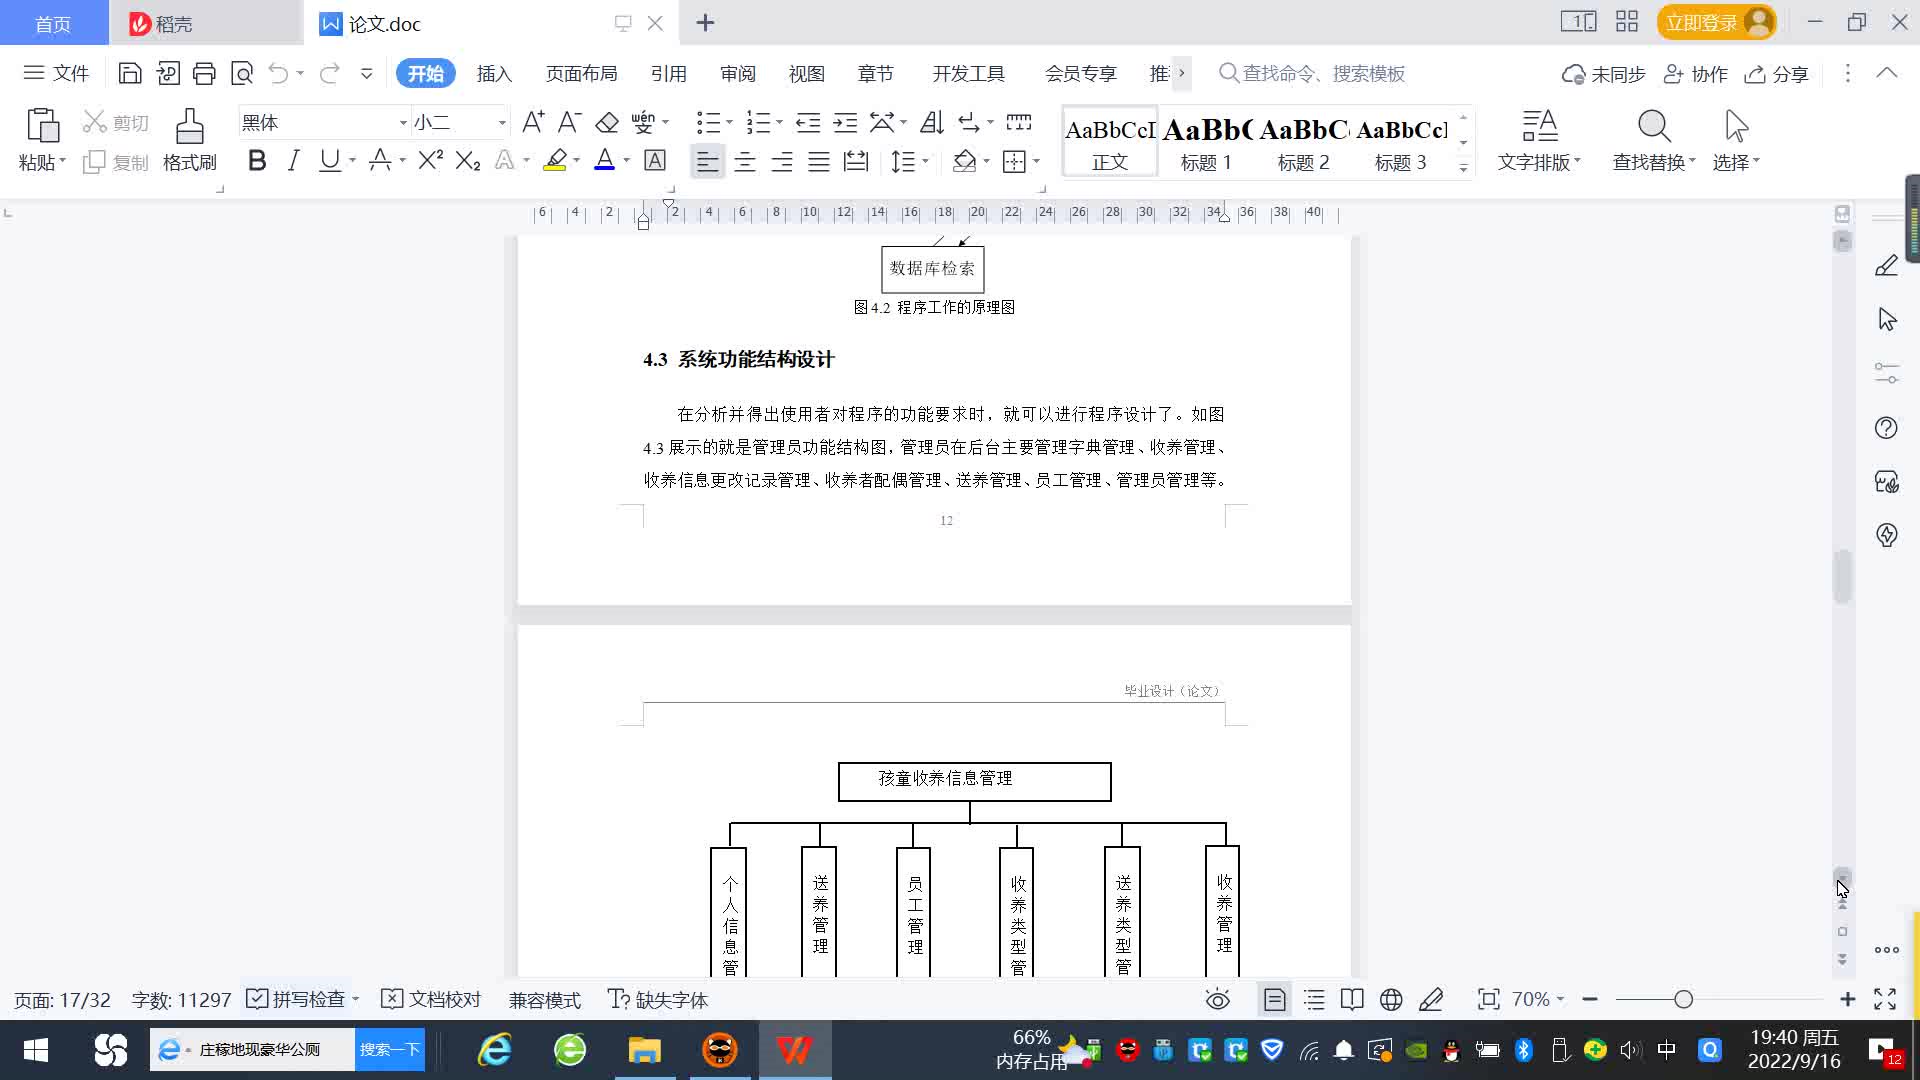Click the 立即登录 login button

click(1701, 22)
